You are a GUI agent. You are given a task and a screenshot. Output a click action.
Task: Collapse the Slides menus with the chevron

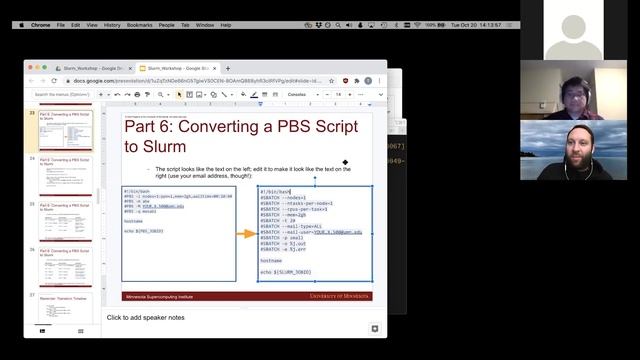380,95
